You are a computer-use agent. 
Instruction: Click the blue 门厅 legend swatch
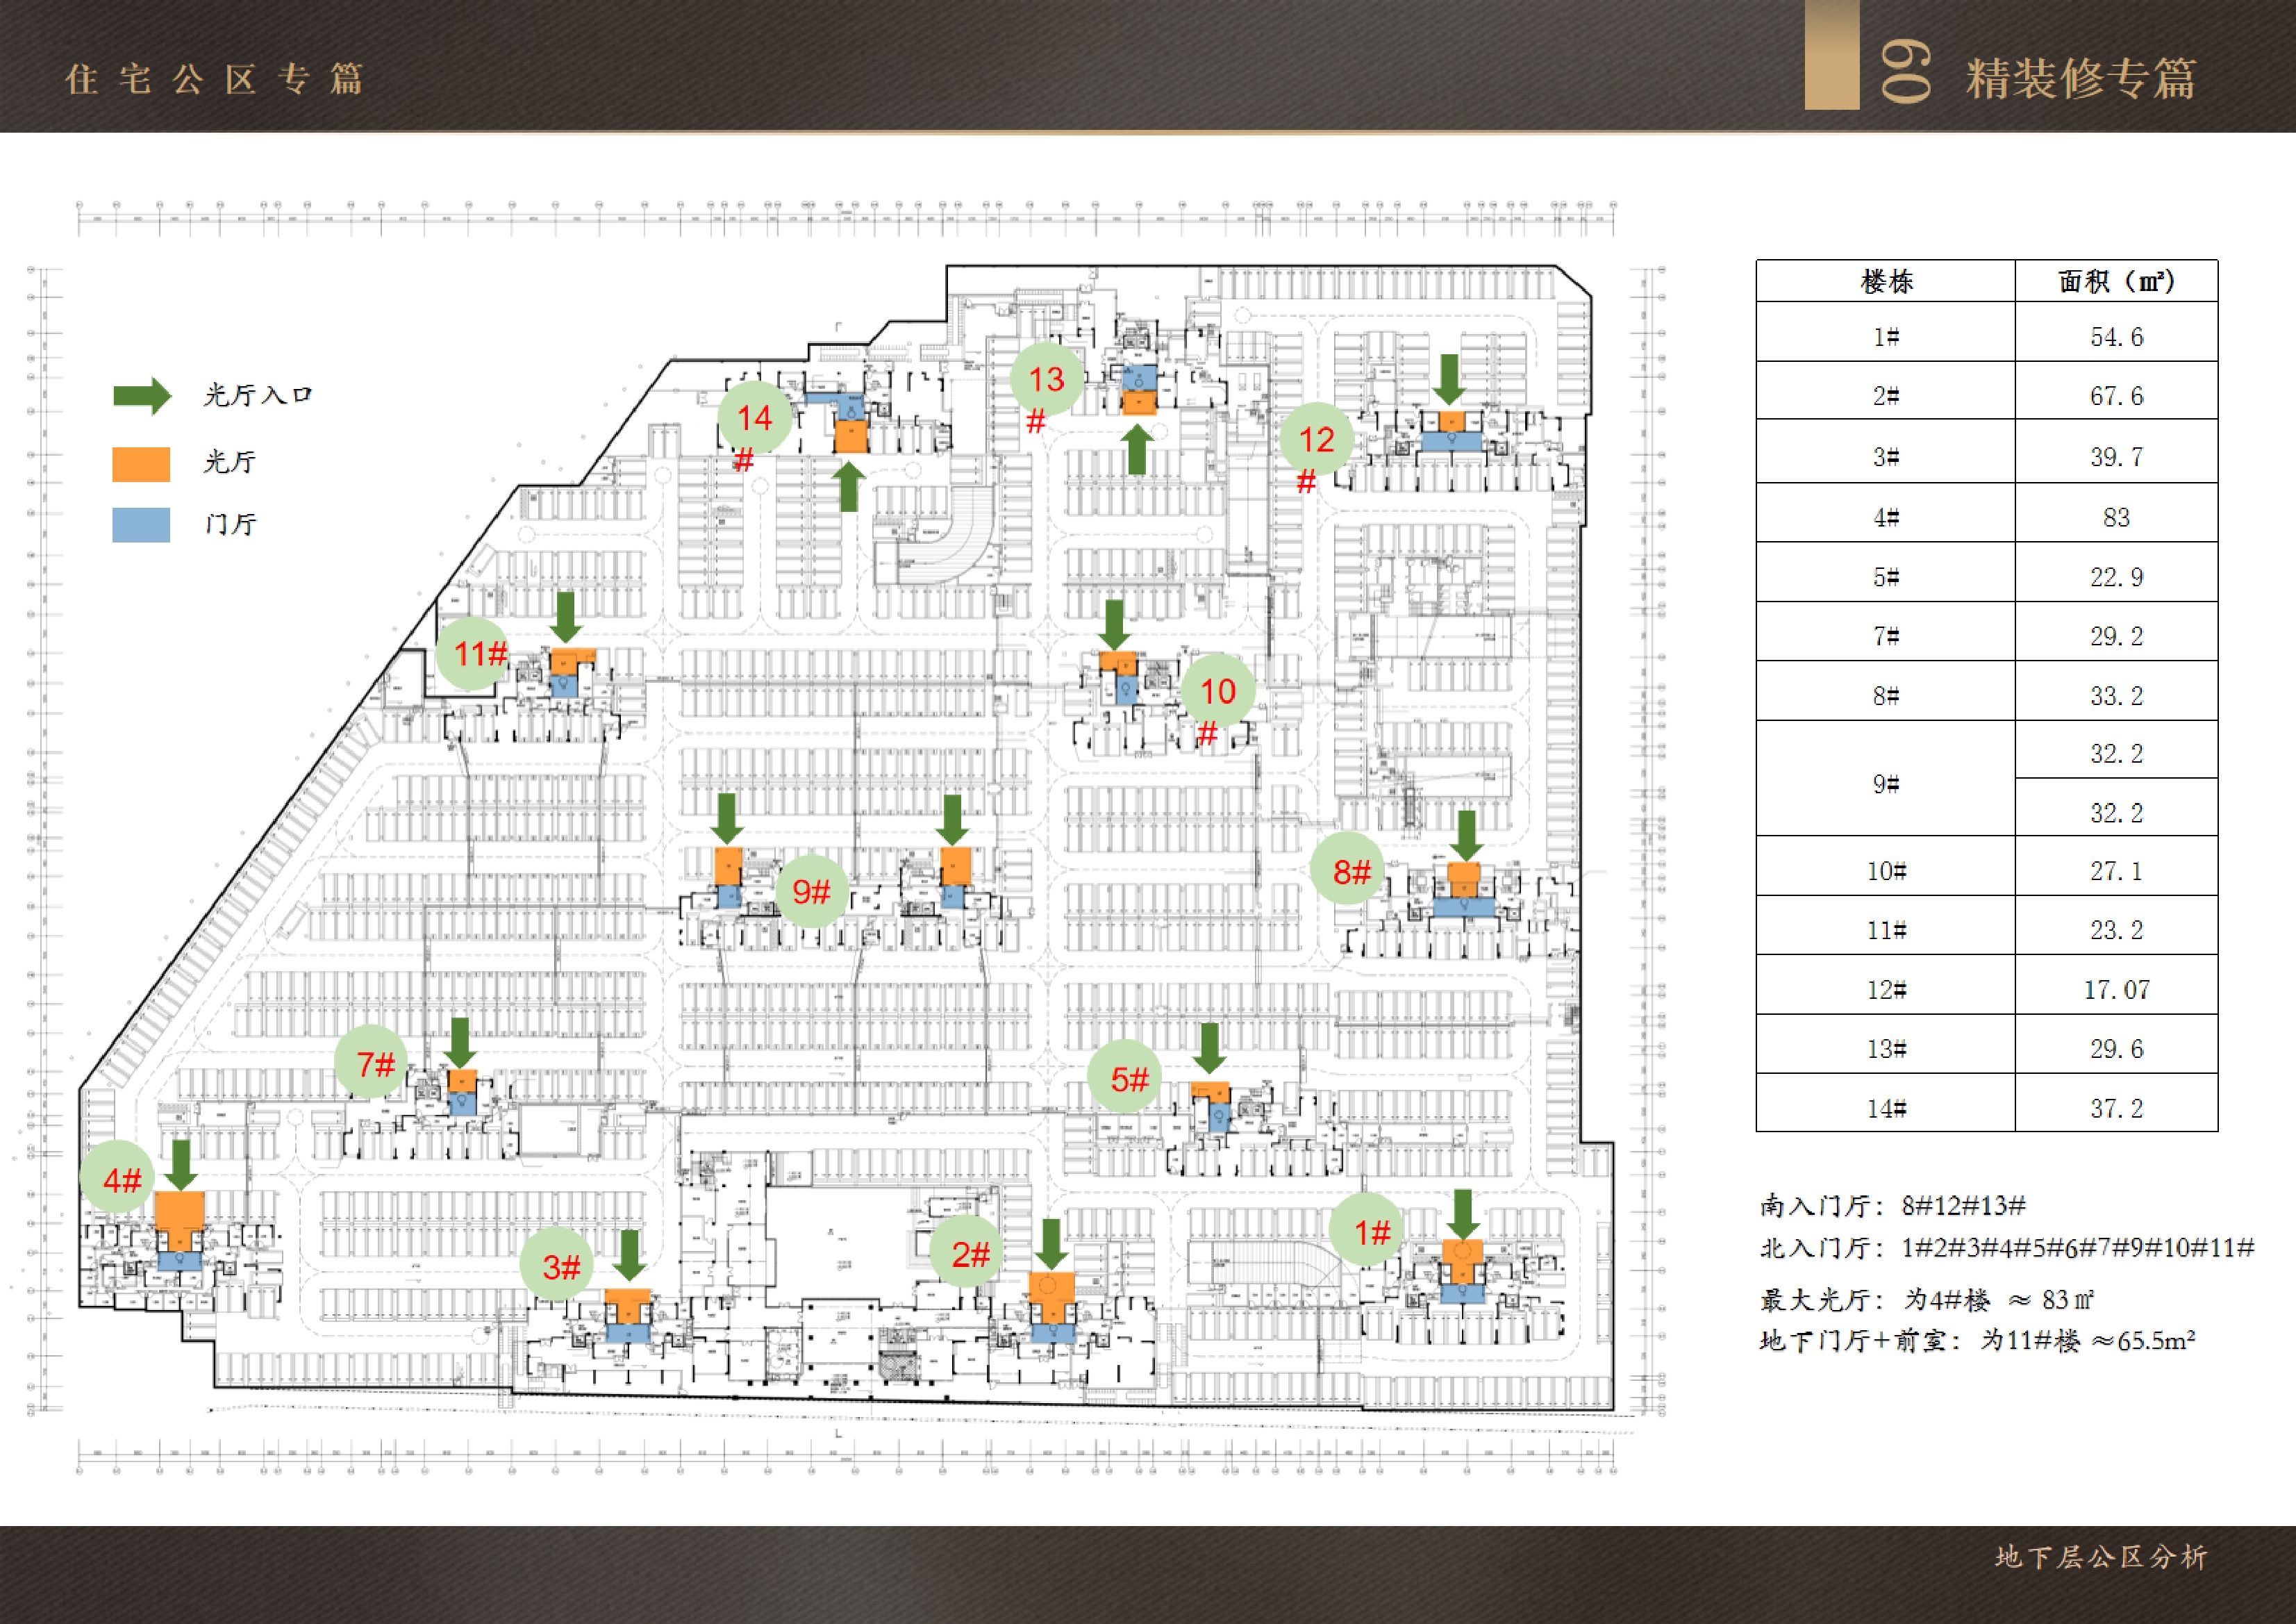pos(141,525)
